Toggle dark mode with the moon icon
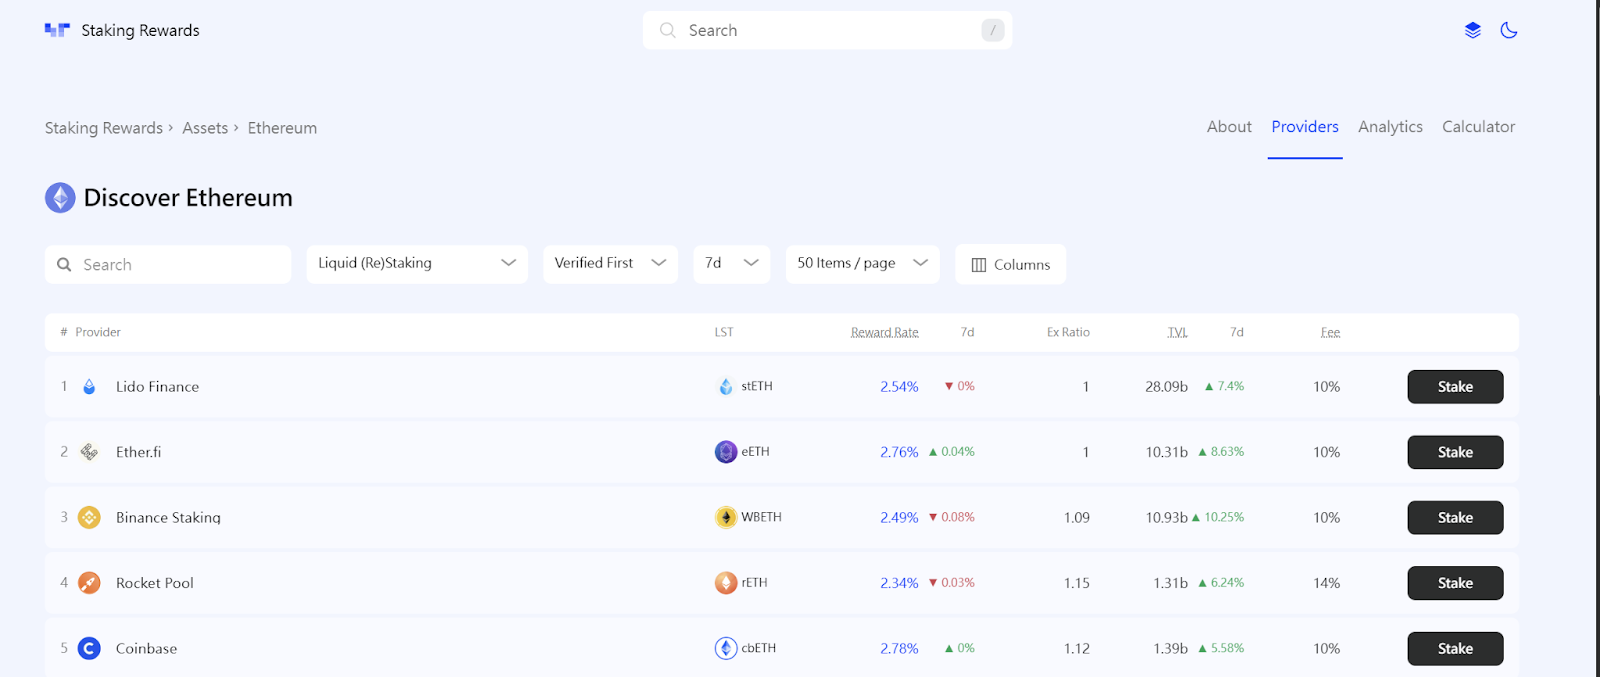 1508,30
